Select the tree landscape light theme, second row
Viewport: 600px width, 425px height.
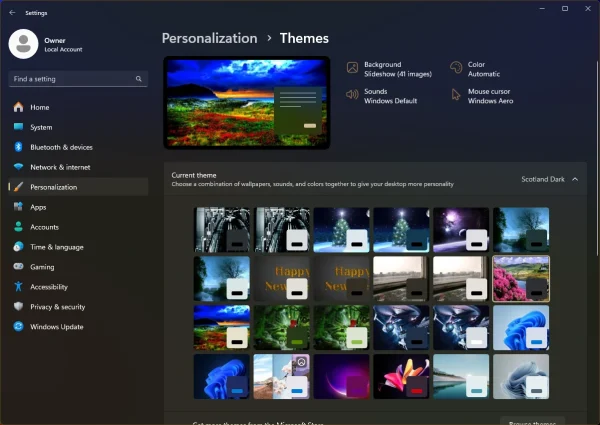[222, 279]
